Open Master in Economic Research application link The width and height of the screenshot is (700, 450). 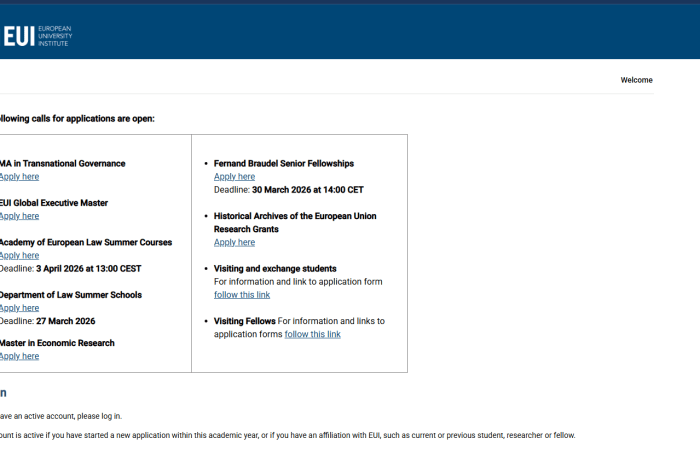(20, 356)
